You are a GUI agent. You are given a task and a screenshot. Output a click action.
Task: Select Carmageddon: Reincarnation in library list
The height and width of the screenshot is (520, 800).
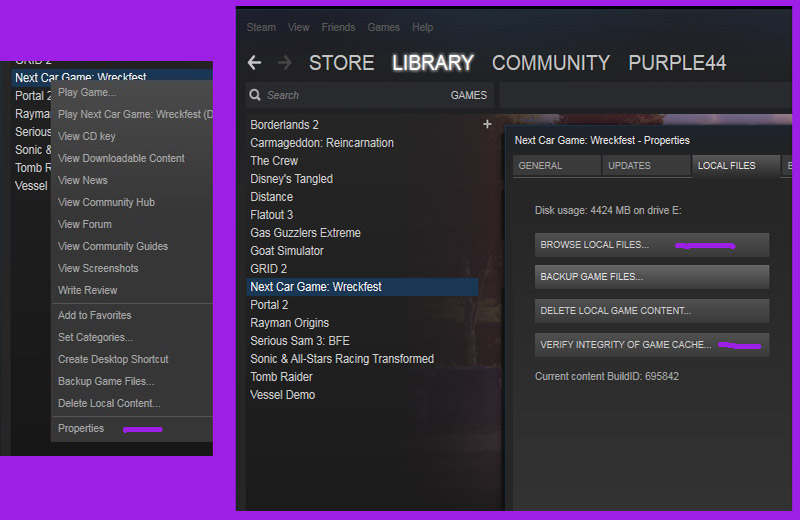coord(322,143)
